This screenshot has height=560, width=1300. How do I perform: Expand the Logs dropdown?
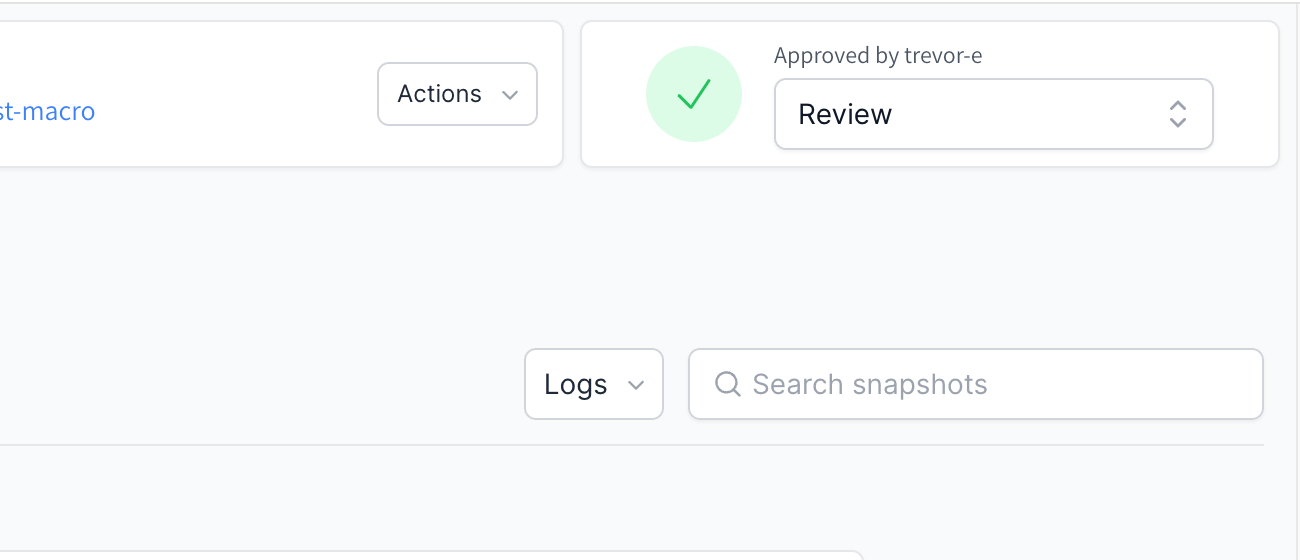(593, 384)
